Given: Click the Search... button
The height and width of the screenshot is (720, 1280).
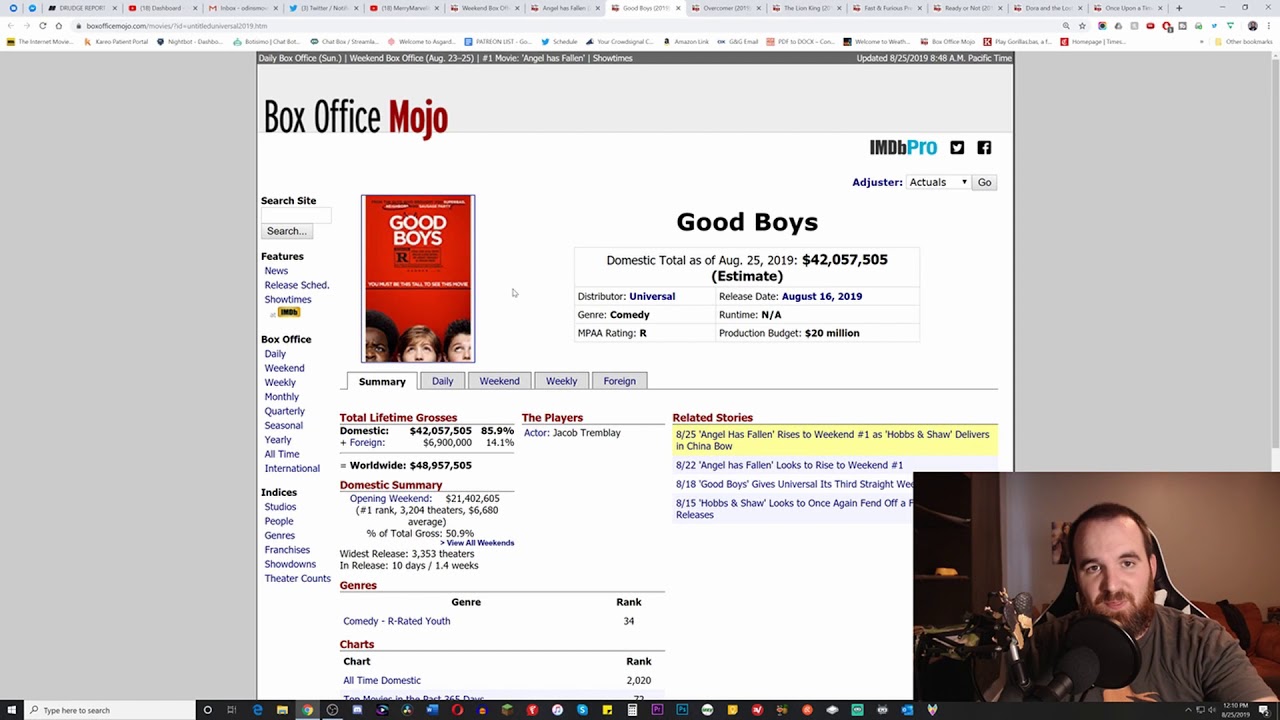Looking at the screenshot, I should tap(287, 231).
